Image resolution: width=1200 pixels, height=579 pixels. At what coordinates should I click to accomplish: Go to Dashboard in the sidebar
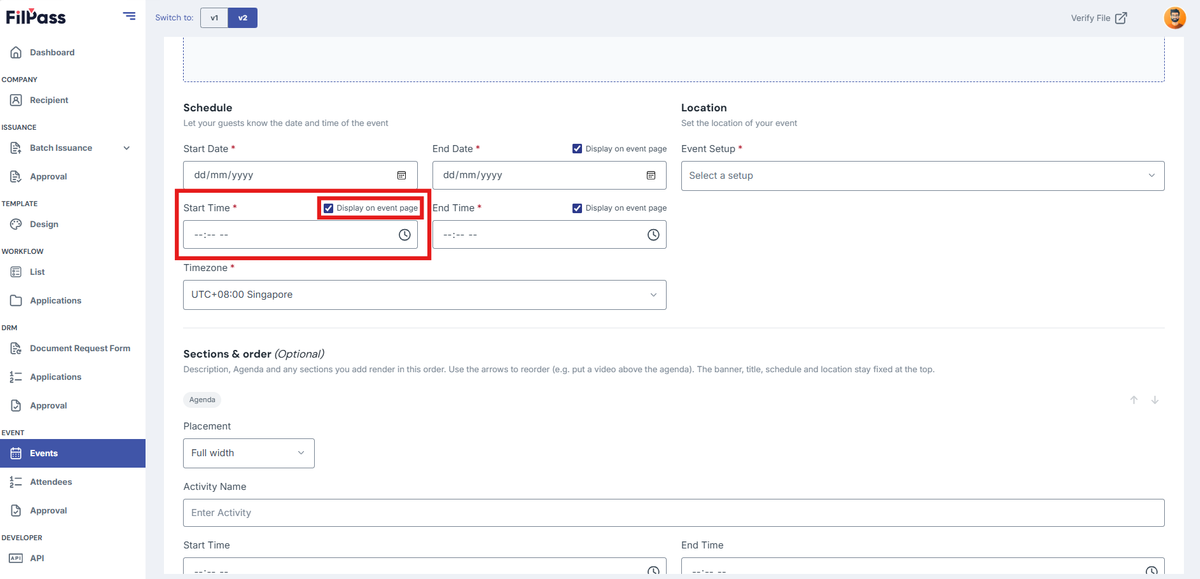[x=52, y=52]
